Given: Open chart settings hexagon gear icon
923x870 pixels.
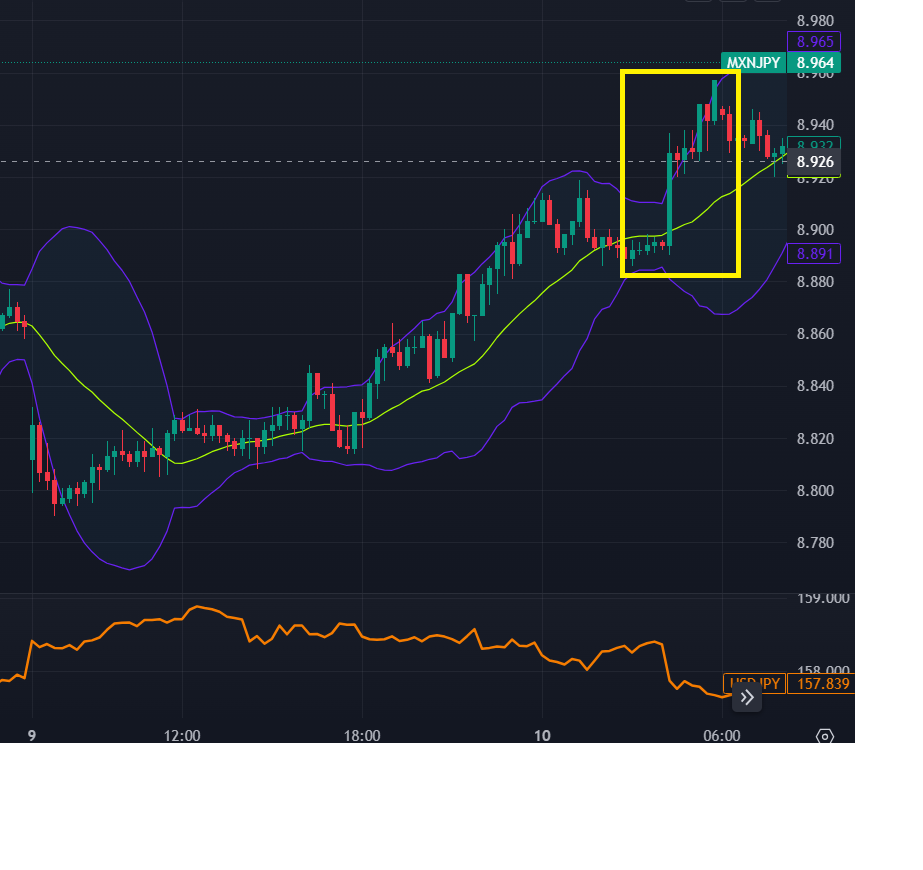Looking at the screenshot, I should [x=825, y=736].
